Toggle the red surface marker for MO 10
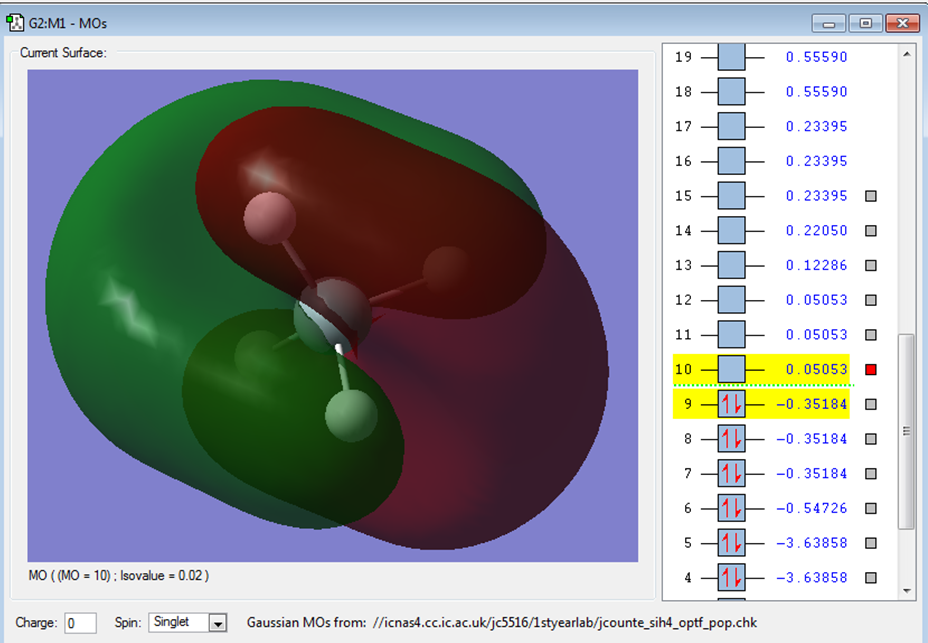 tap(871, 369)
